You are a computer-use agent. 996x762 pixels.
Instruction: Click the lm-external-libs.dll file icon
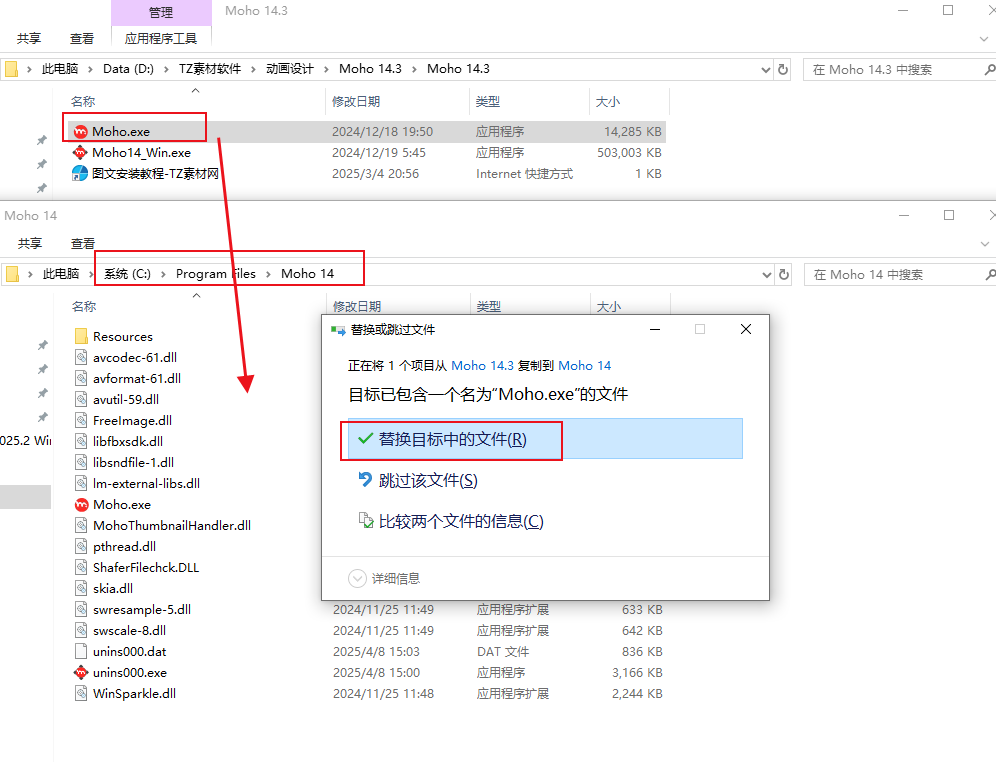tap(81, 483)
